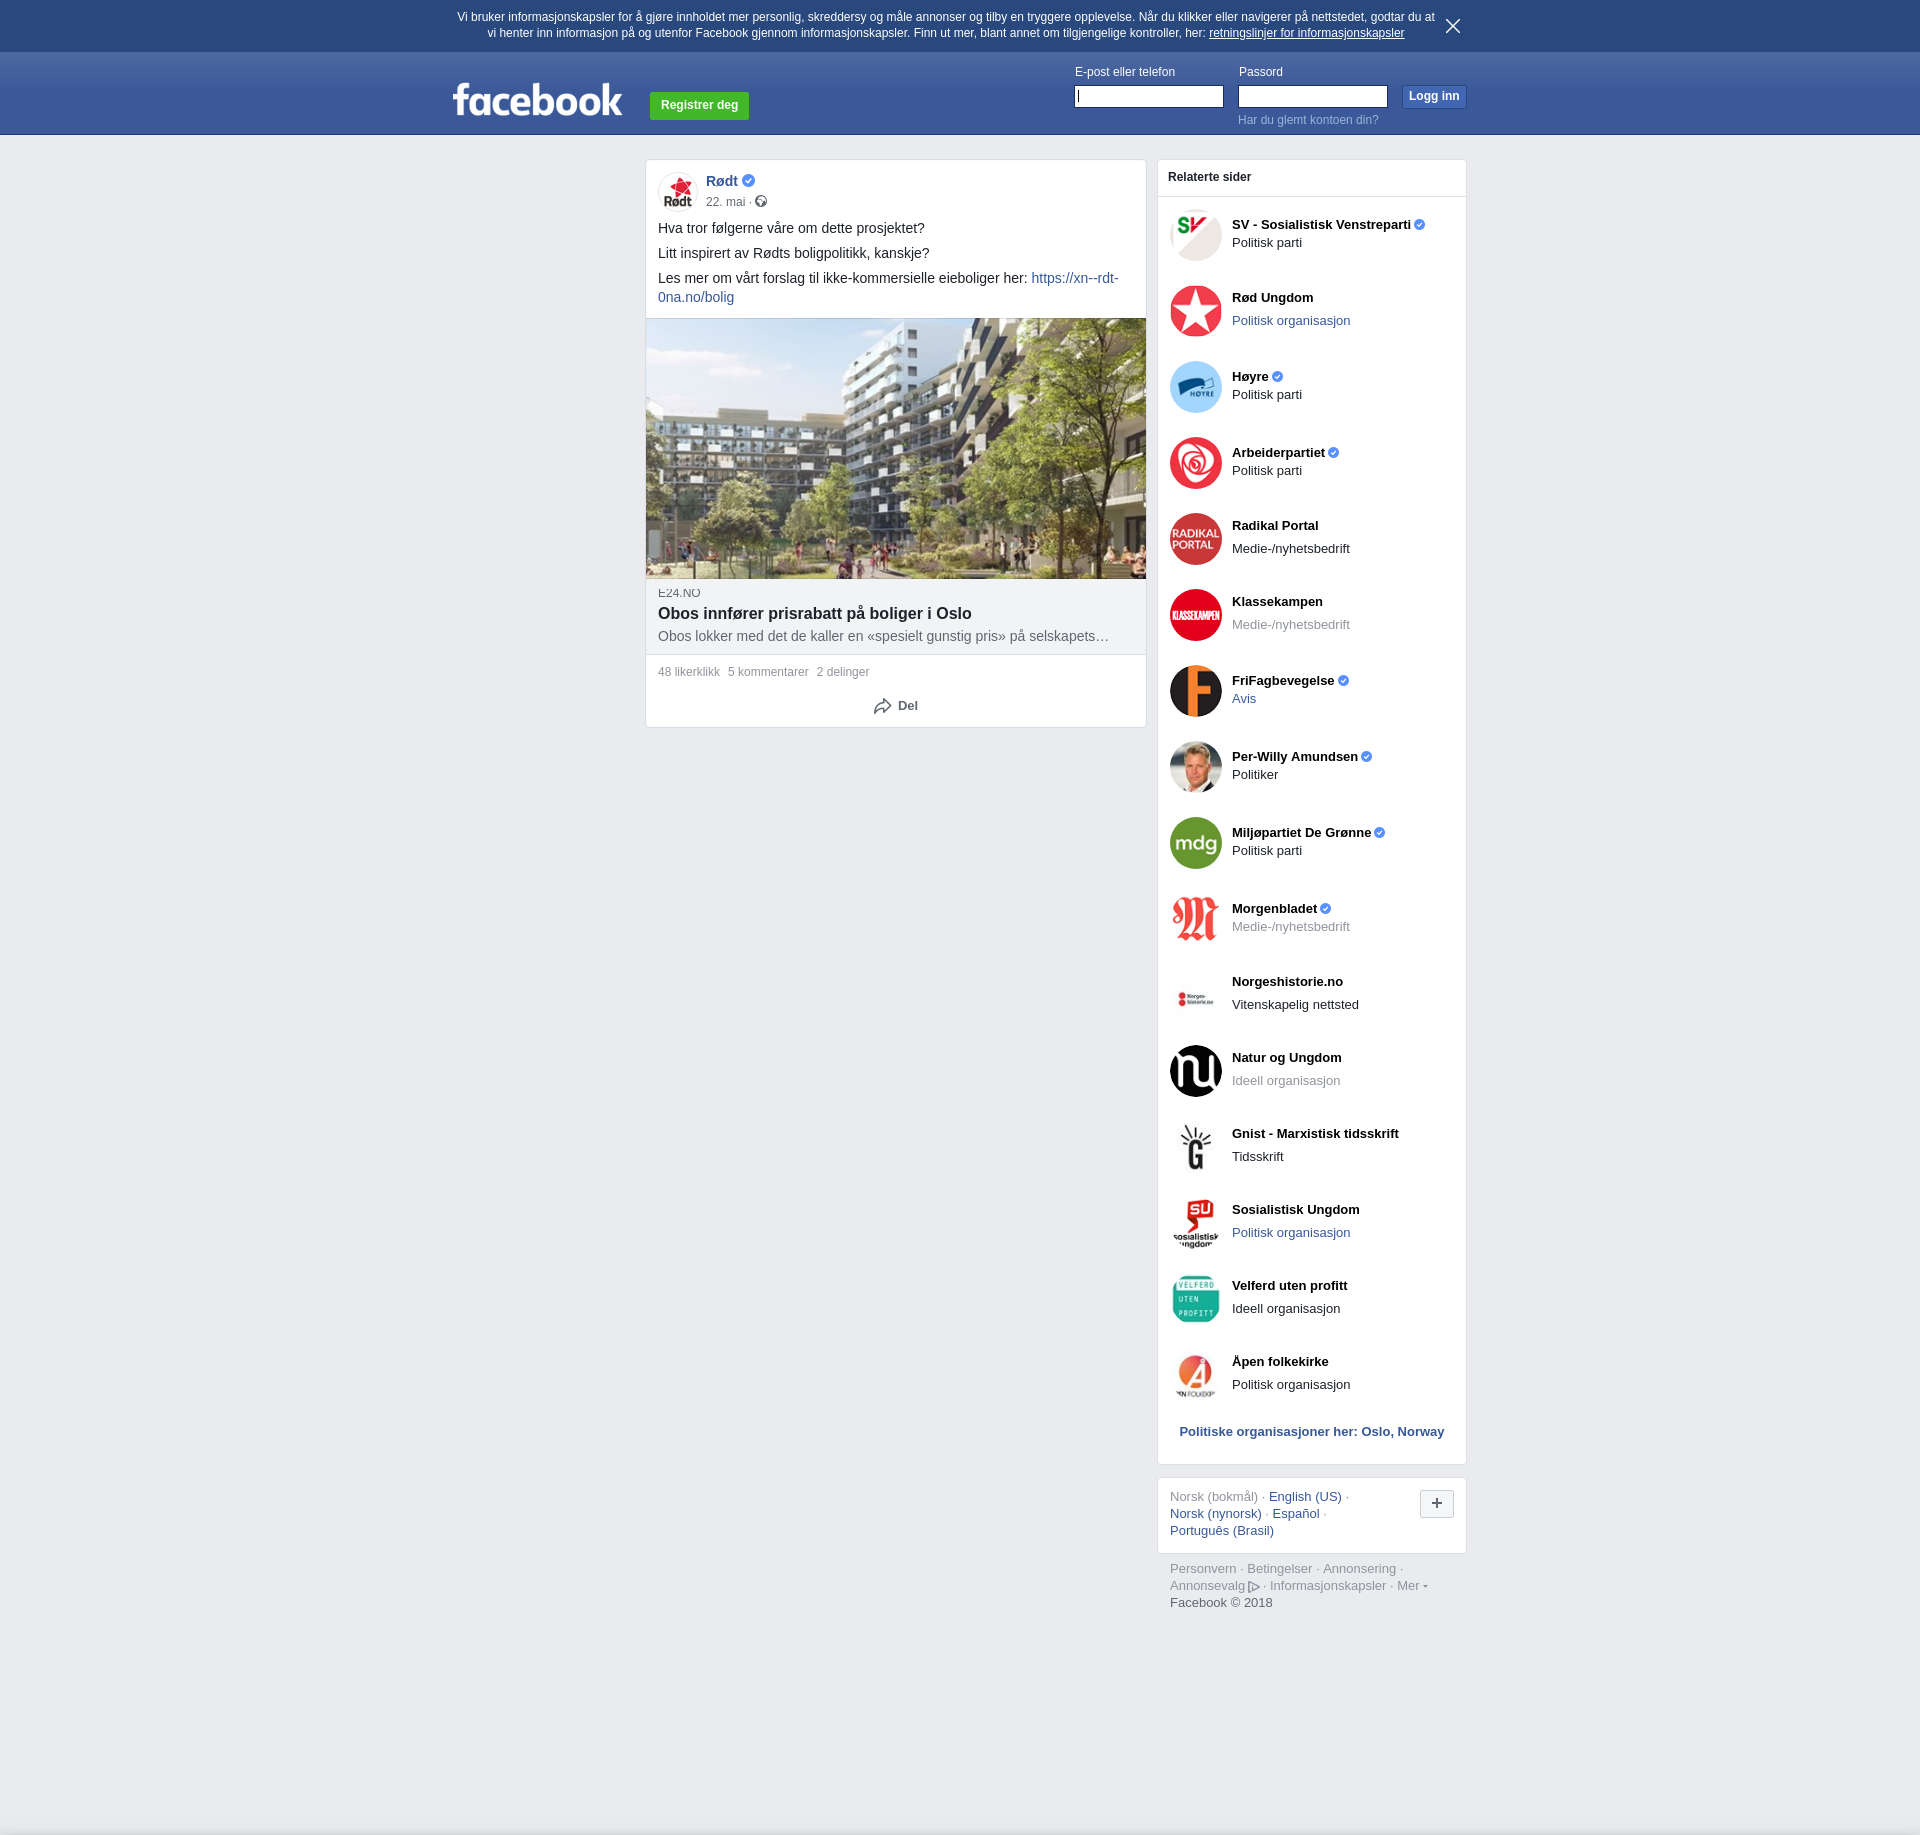Screen dimensions: 1920x1835
Task: Focus the Passord input field
Action: [x=1313, y=96]
